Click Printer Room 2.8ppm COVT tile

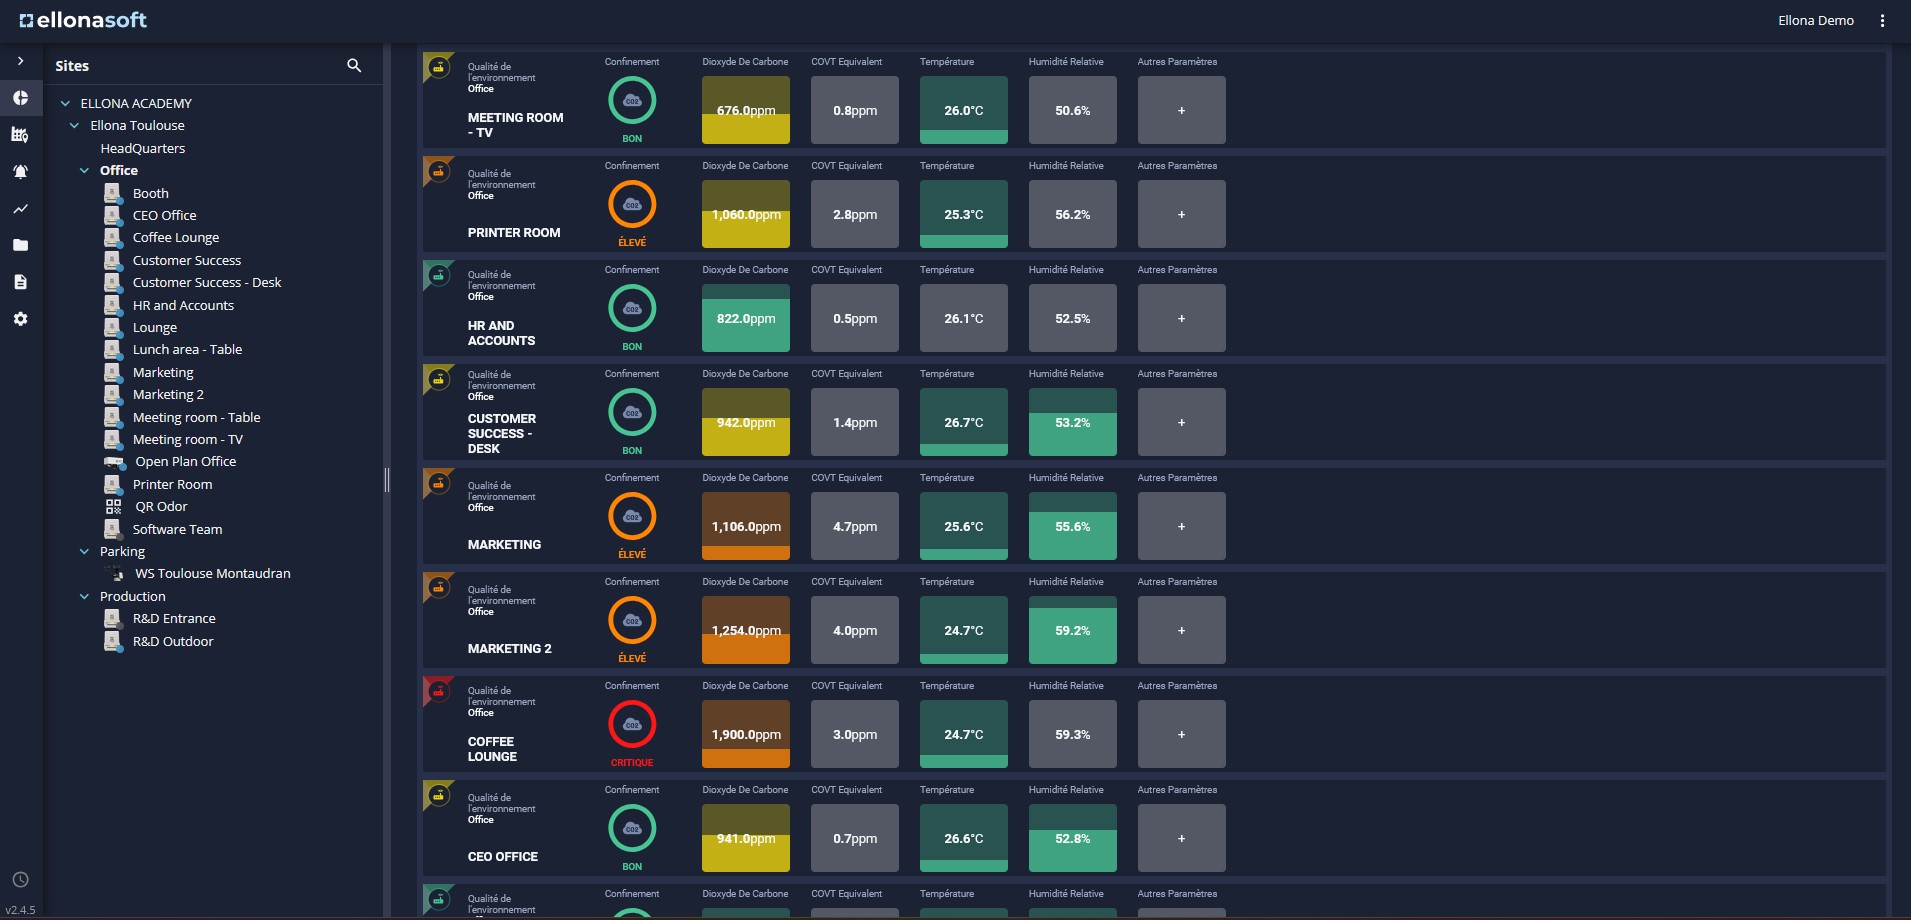pyautogui.click(x=855, y=214)
